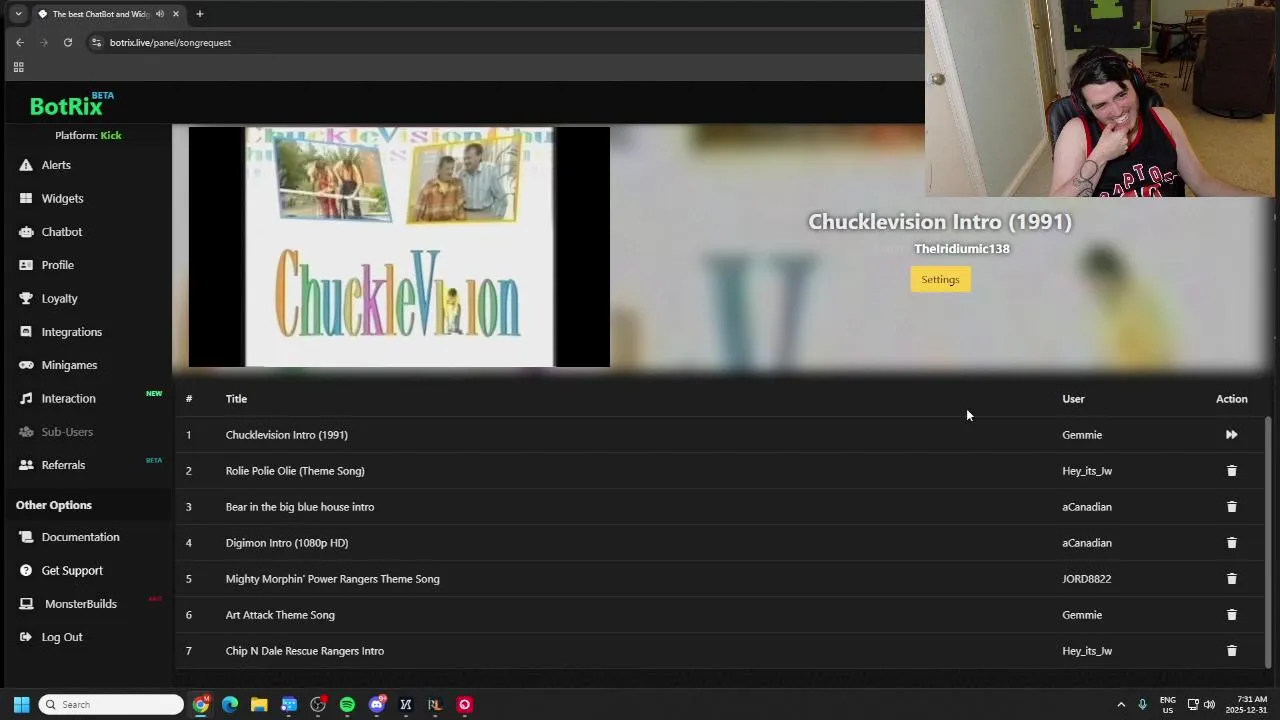The height and width of the screenshot is (720, 1280).
Task: Open the tab search dropdown arrow
Action: pyautogui.click(x=18, y=14)
